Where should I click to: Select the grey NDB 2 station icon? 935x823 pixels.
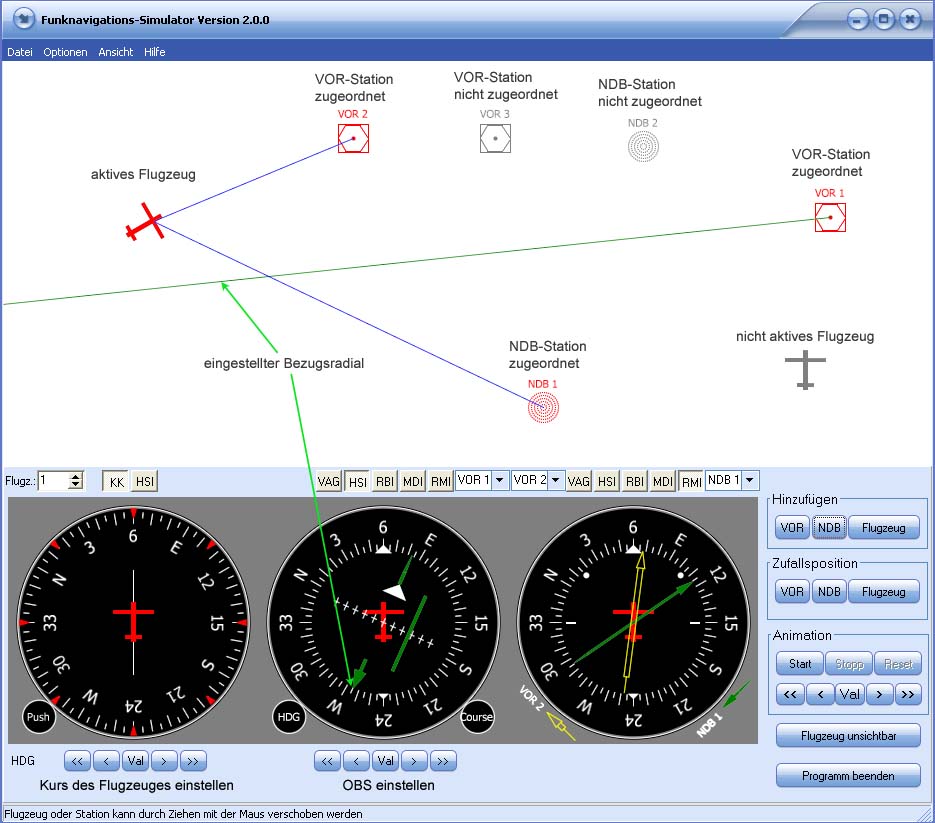pos(643,146)
